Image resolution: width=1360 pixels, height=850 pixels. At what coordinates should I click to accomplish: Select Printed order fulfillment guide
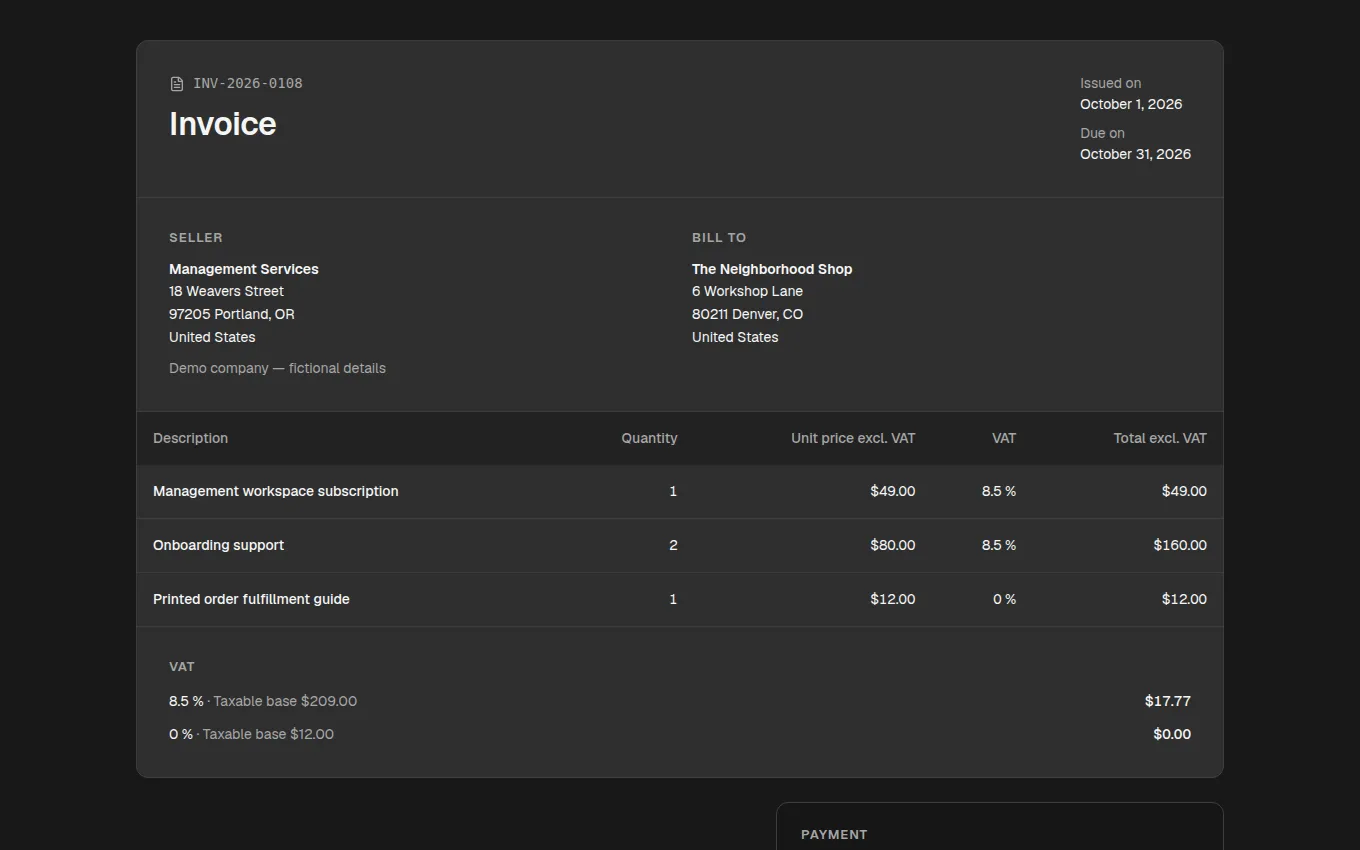click(251, 599)
